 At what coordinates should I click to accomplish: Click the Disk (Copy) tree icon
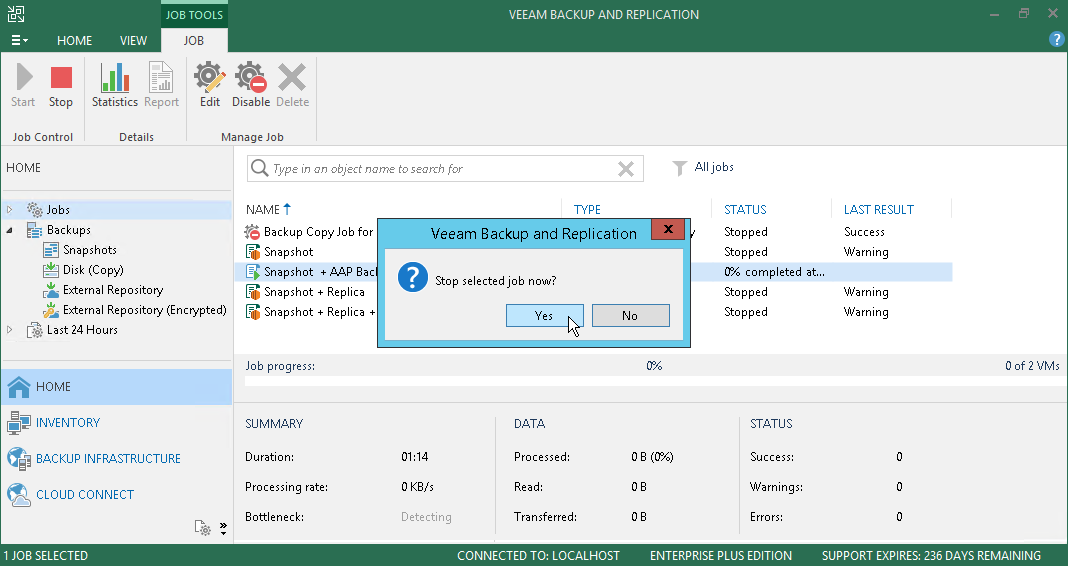(x=51, y=270)
